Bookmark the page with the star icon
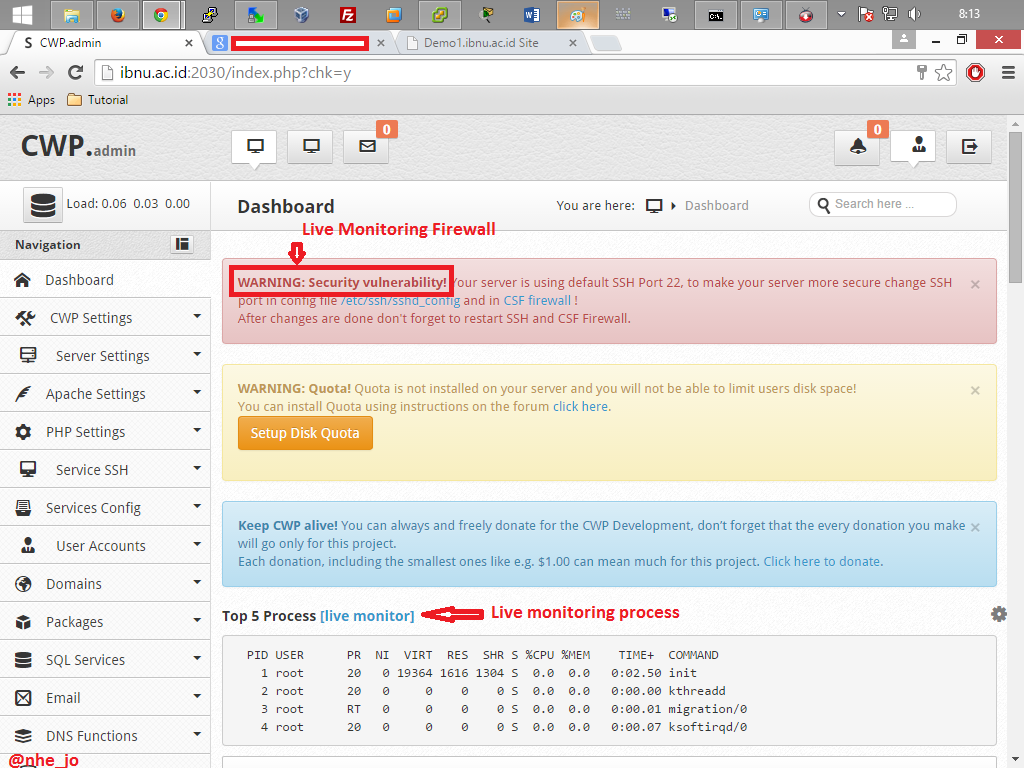Image resolution: width=1024 pixels, height=768 pixels. (943, 72)
